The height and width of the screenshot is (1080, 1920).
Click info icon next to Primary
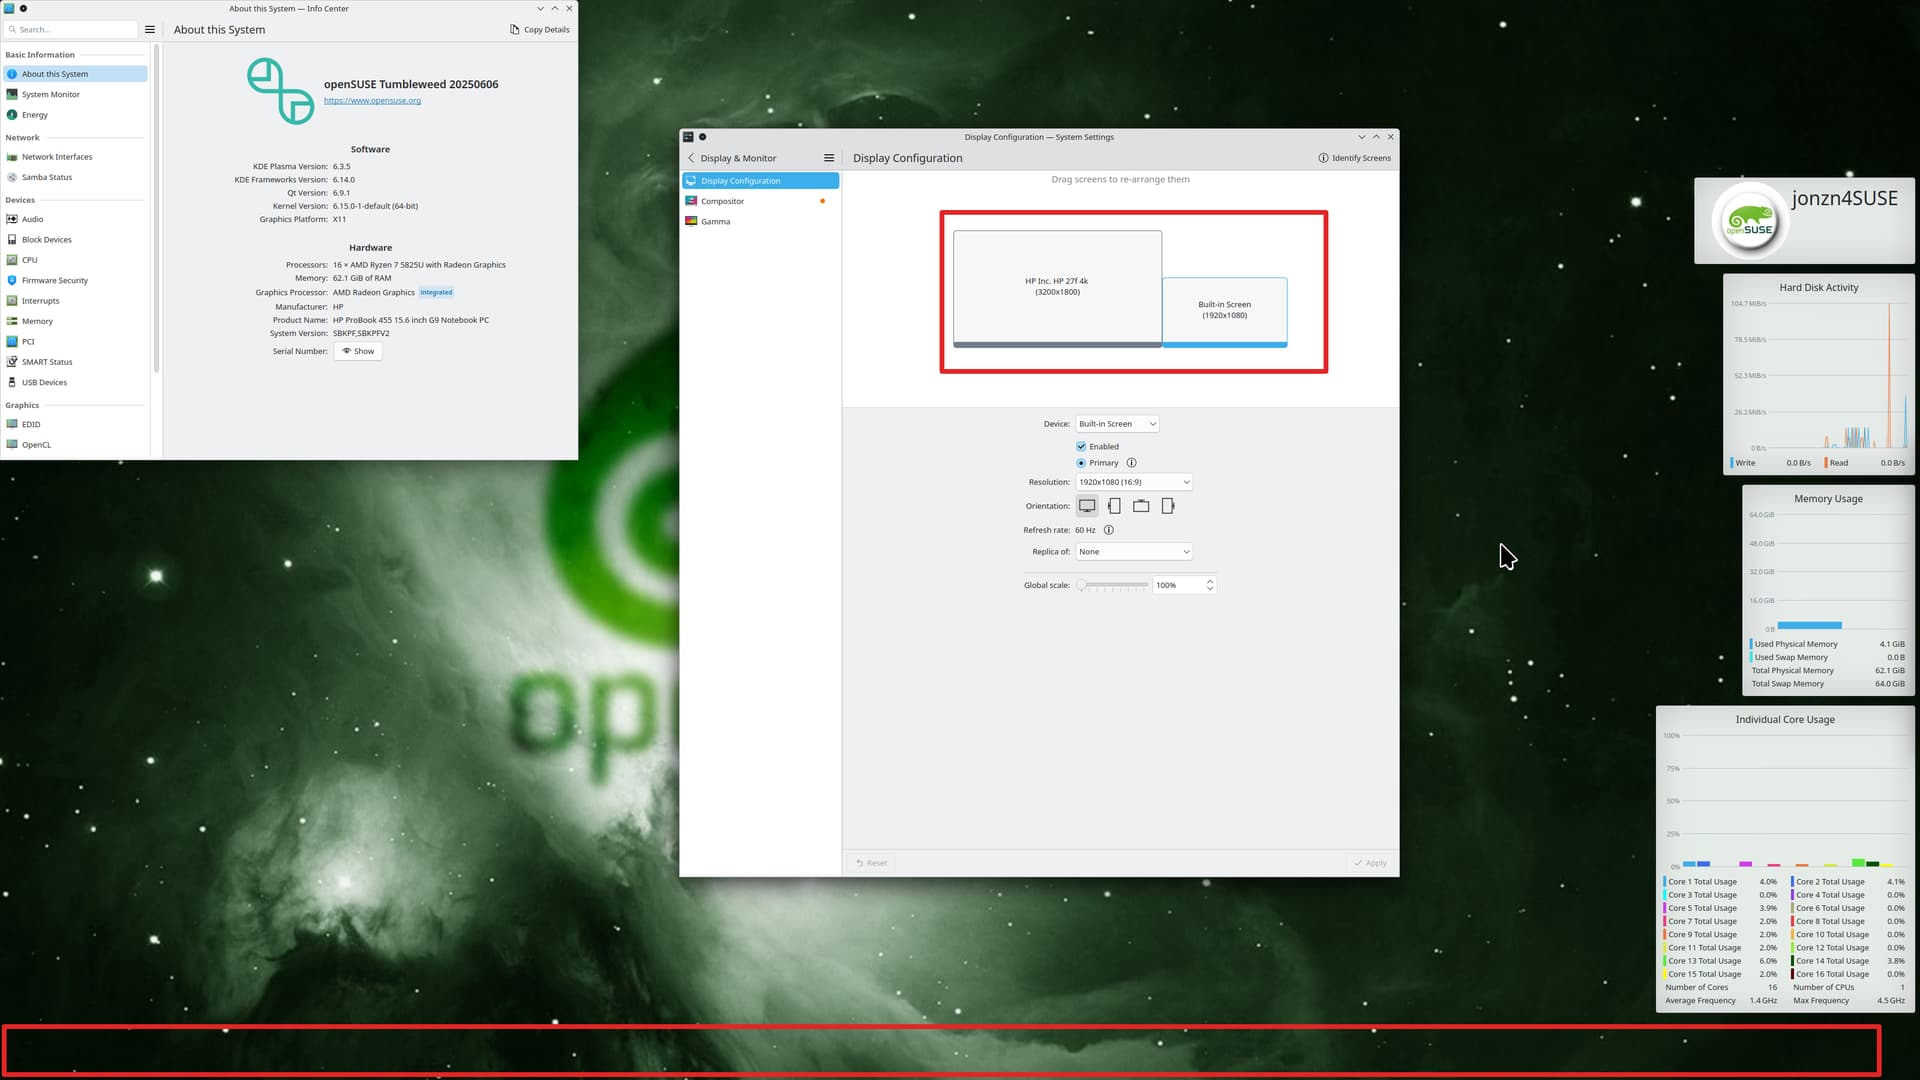[x=1132, y=463]
